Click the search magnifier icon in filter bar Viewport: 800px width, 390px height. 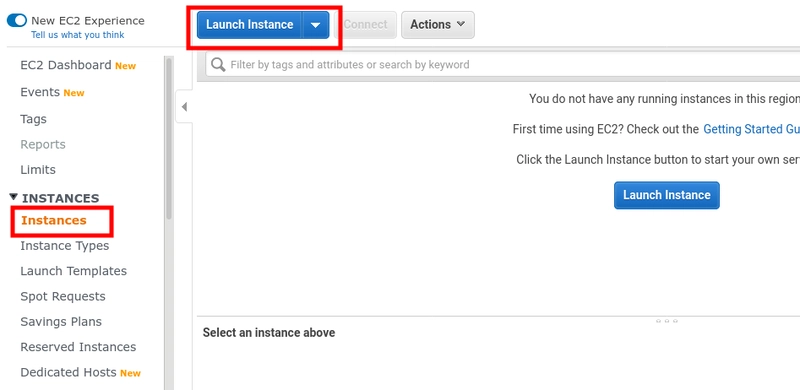tap(218, 65)
